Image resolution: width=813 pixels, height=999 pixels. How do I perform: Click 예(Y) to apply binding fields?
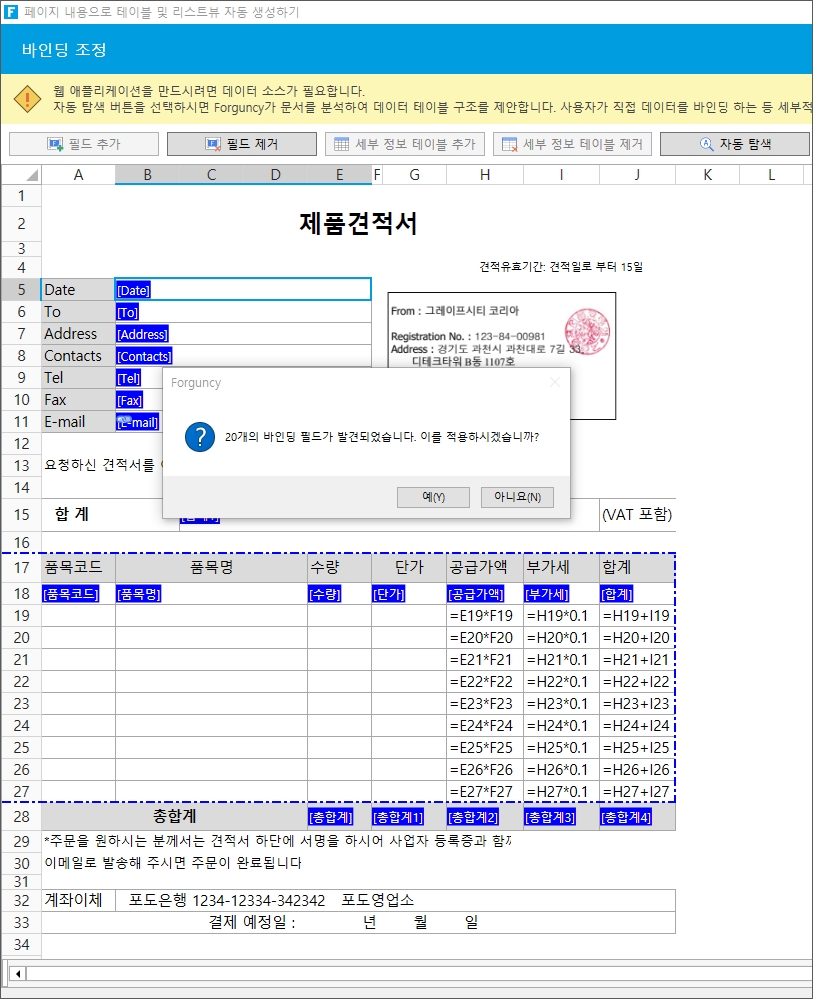click(433, 497)
